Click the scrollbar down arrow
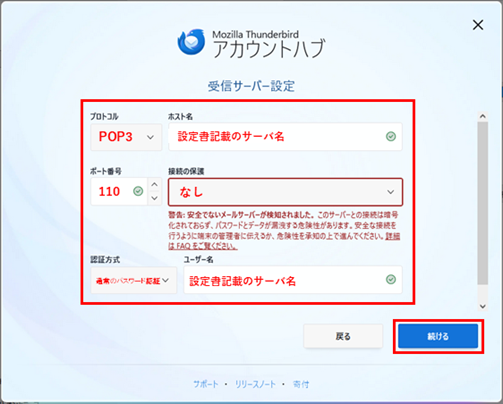Viewport: 503px width, 404px height. (x=482, y=306)
